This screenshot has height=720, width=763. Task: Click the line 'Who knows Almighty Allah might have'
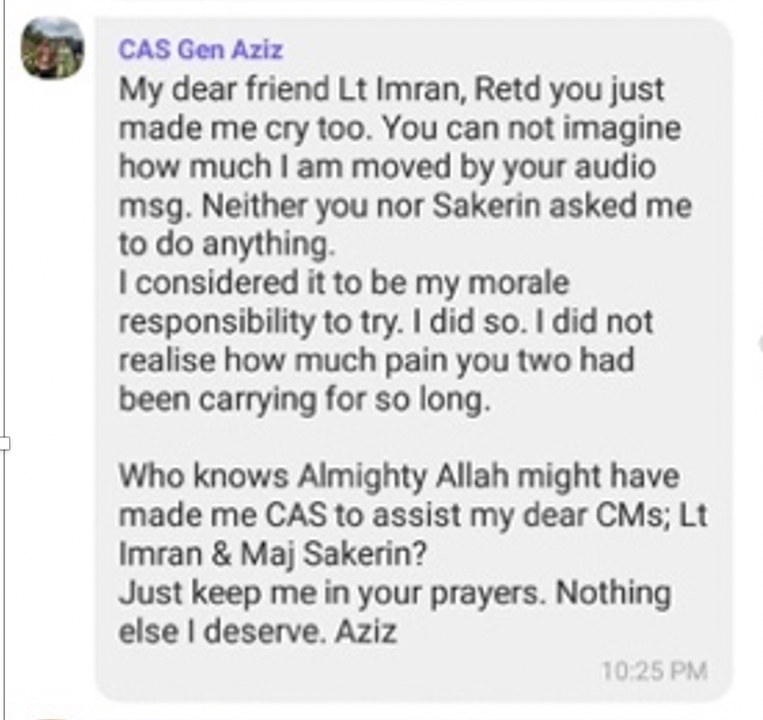tap(399, 476)
